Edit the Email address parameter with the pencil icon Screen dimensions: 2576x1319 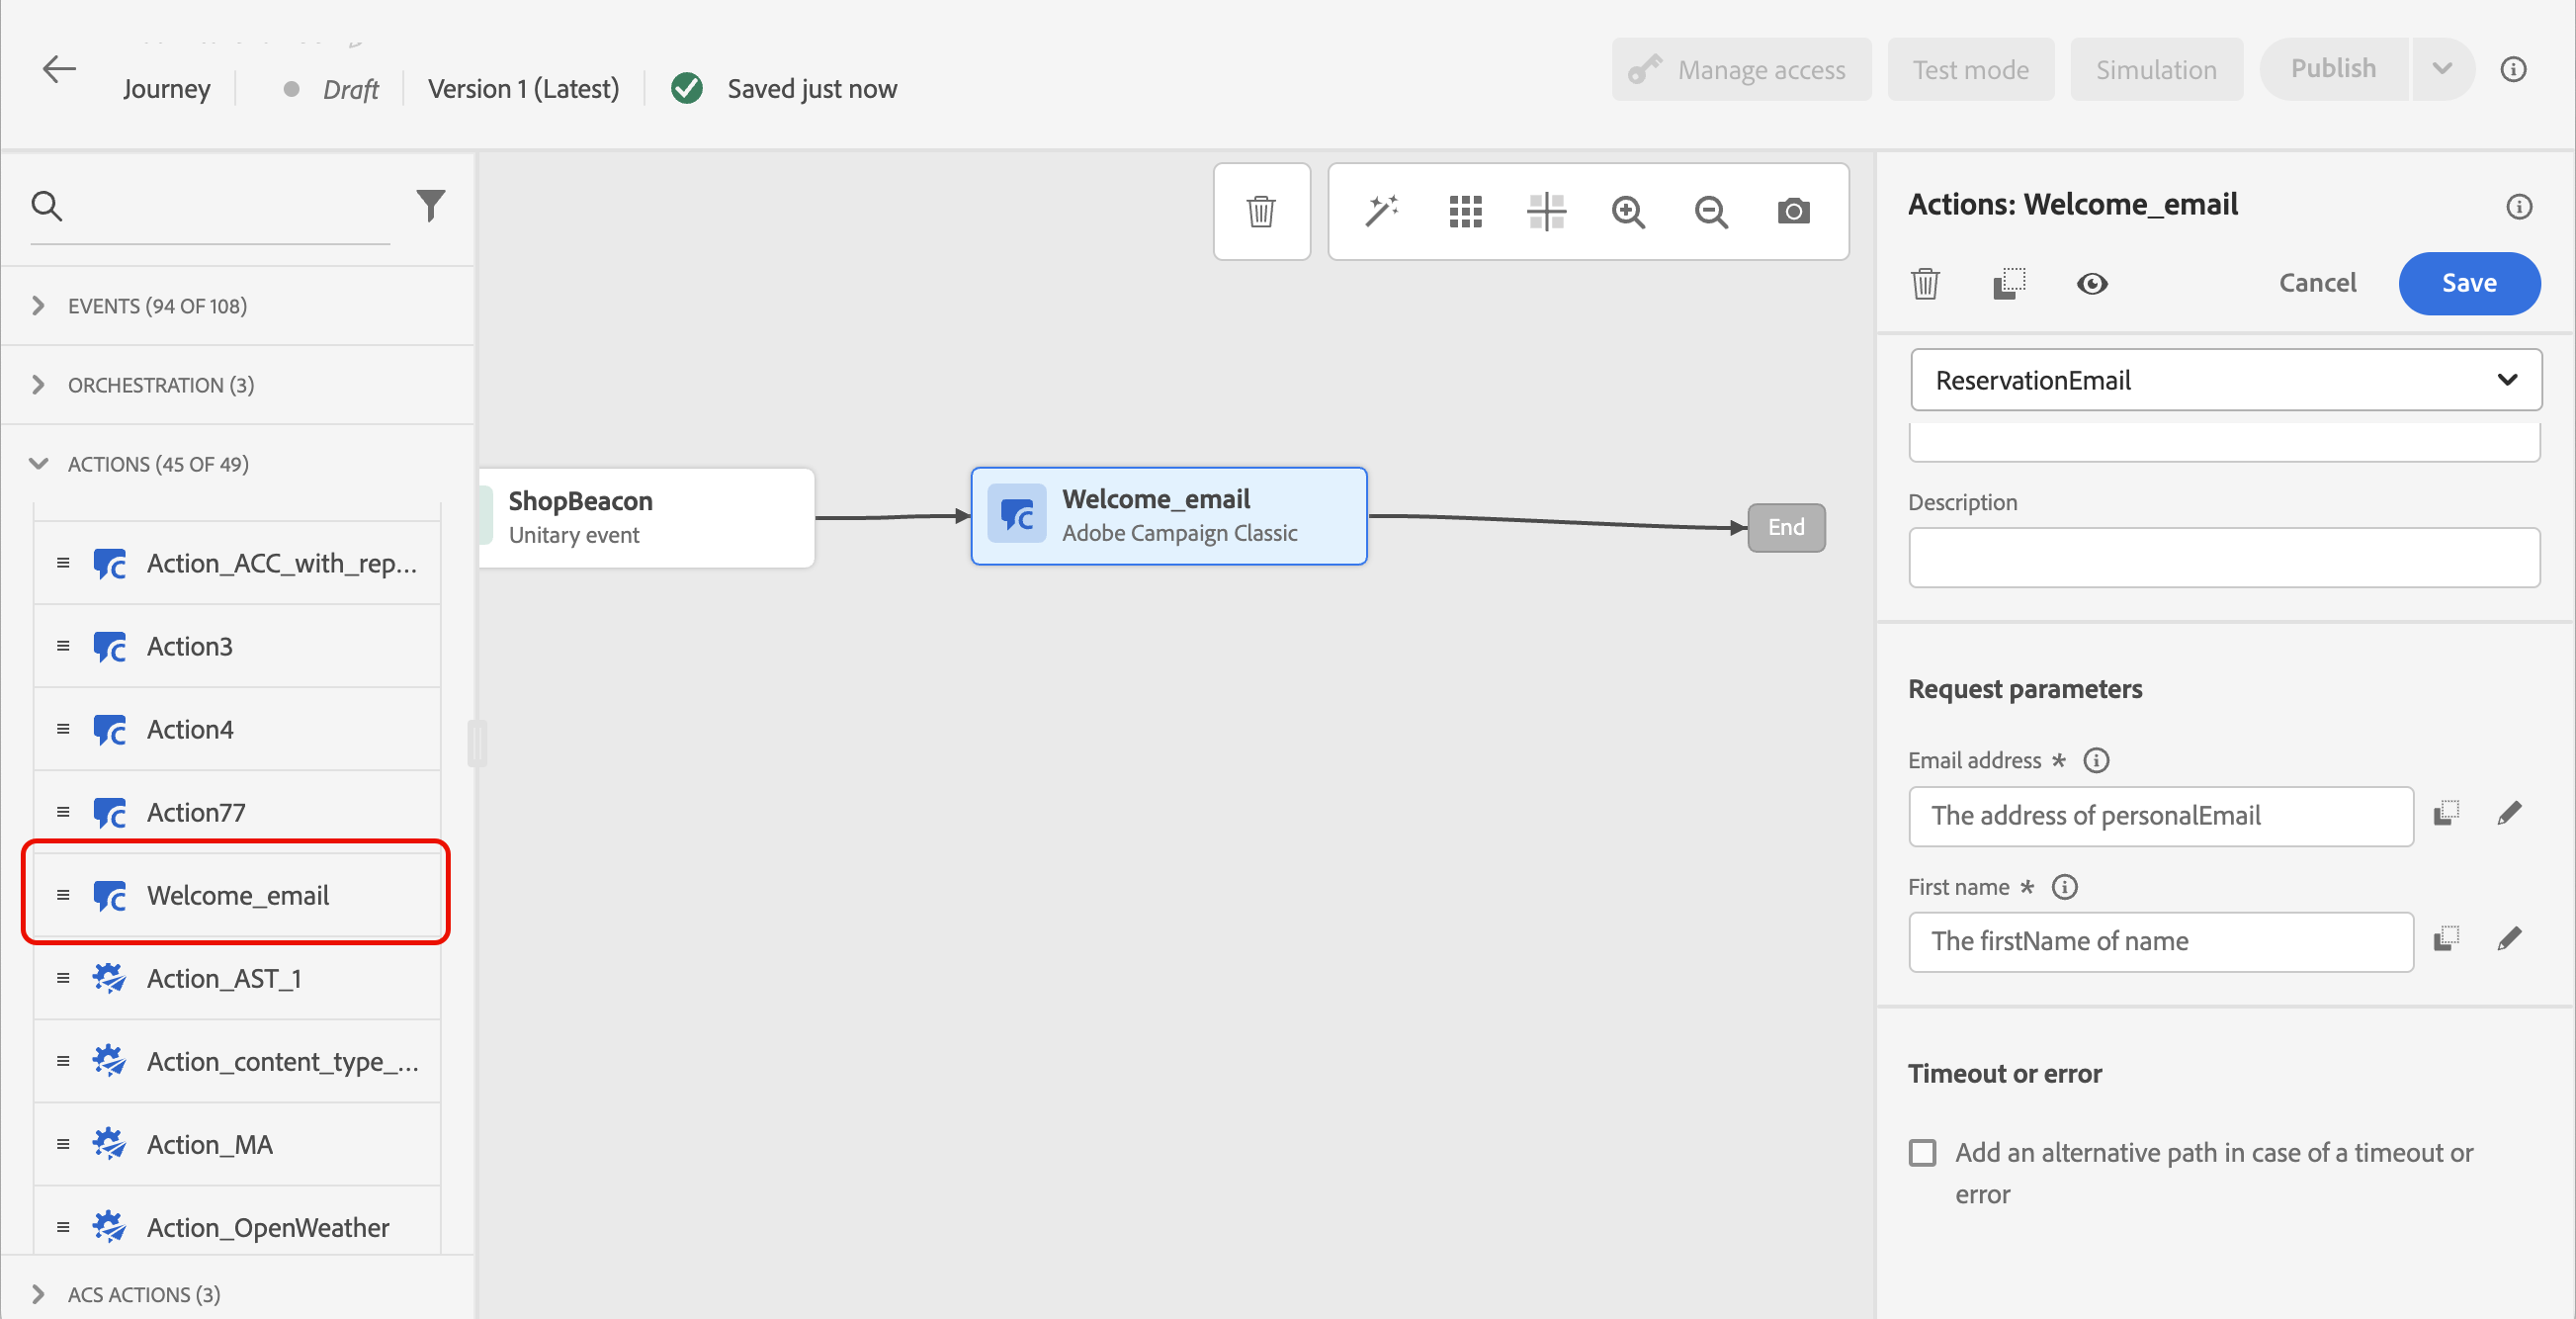tap(2509, 813)
